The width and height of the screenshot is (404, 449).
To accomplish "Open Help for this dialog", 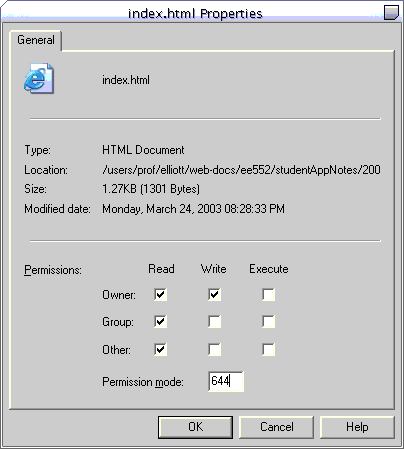I will [357, 427].
